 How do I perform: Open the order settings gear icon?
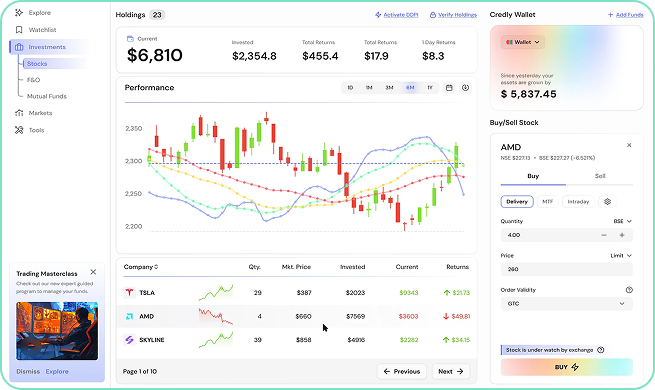pyautogui.click(x=607, y=202)
